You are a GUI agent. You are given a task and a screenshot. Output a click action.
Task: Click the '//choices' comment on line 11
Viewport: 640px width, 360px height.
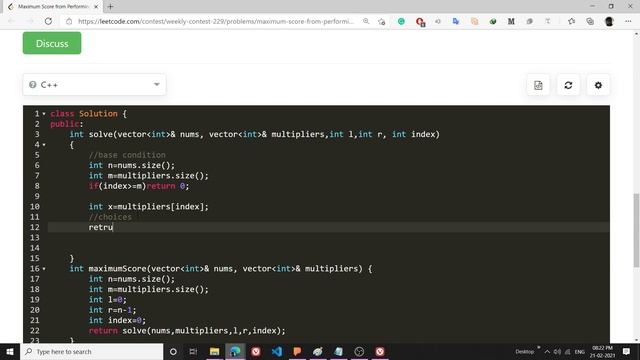tap(110, 217)
